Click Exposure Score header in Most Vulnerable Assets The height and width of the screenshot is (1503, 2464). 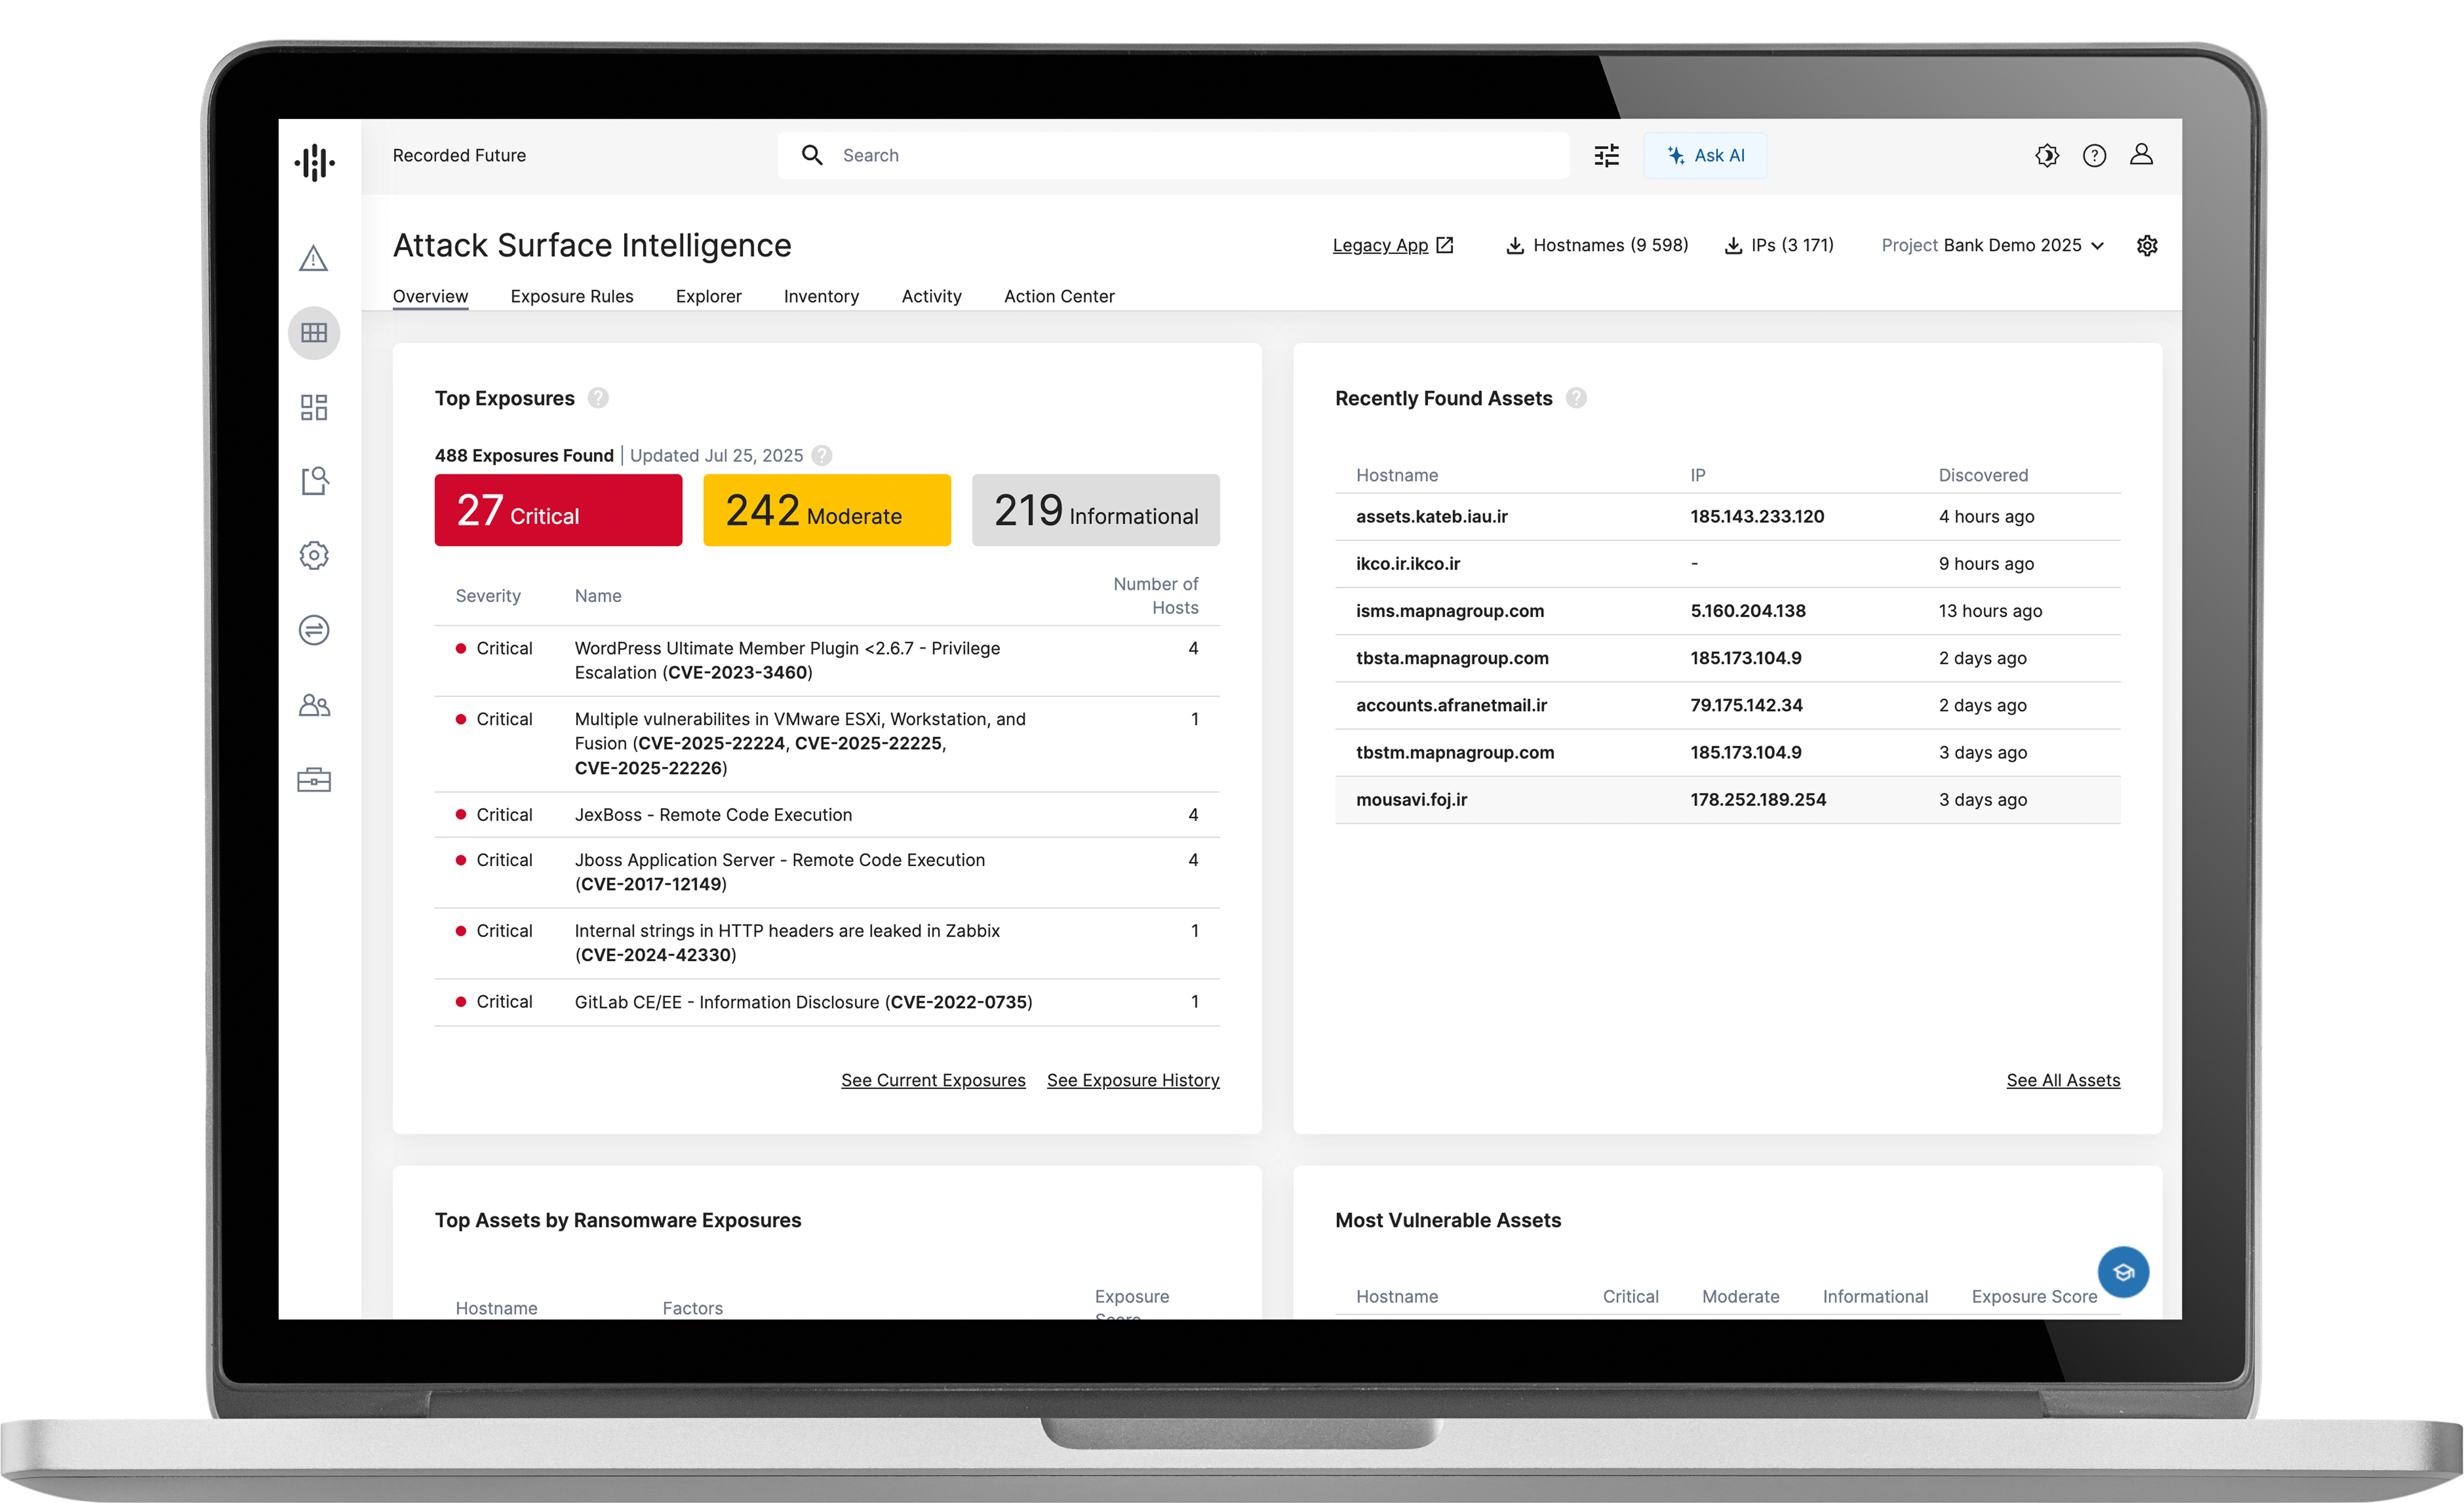coord(2034,1296)
